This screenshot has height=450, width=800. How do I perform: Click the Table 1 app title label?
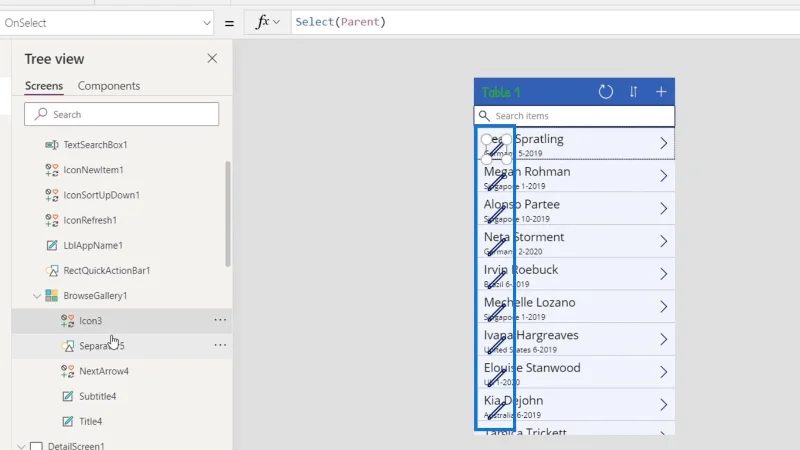pos(501,92)
